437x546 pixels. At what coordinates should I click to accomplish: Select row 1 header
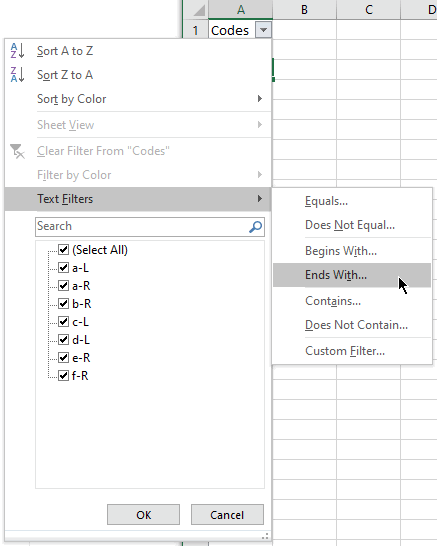tap(195, 30)
